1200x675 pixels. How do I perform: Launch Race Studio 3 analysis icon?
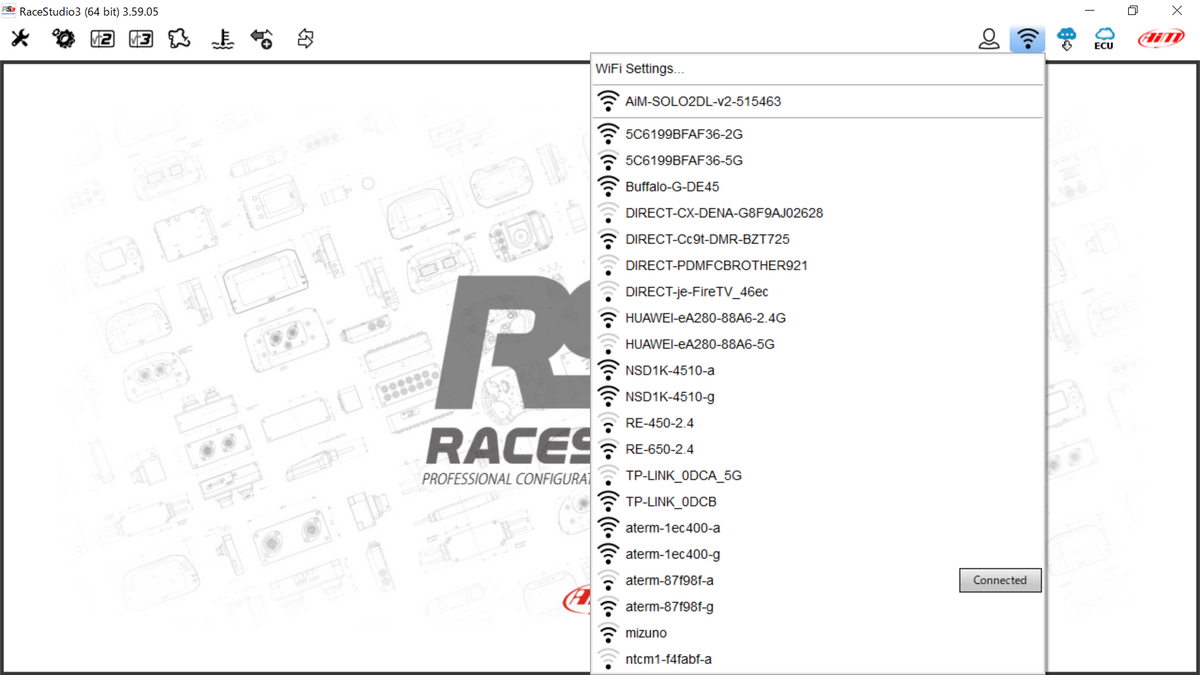[141, 39]
